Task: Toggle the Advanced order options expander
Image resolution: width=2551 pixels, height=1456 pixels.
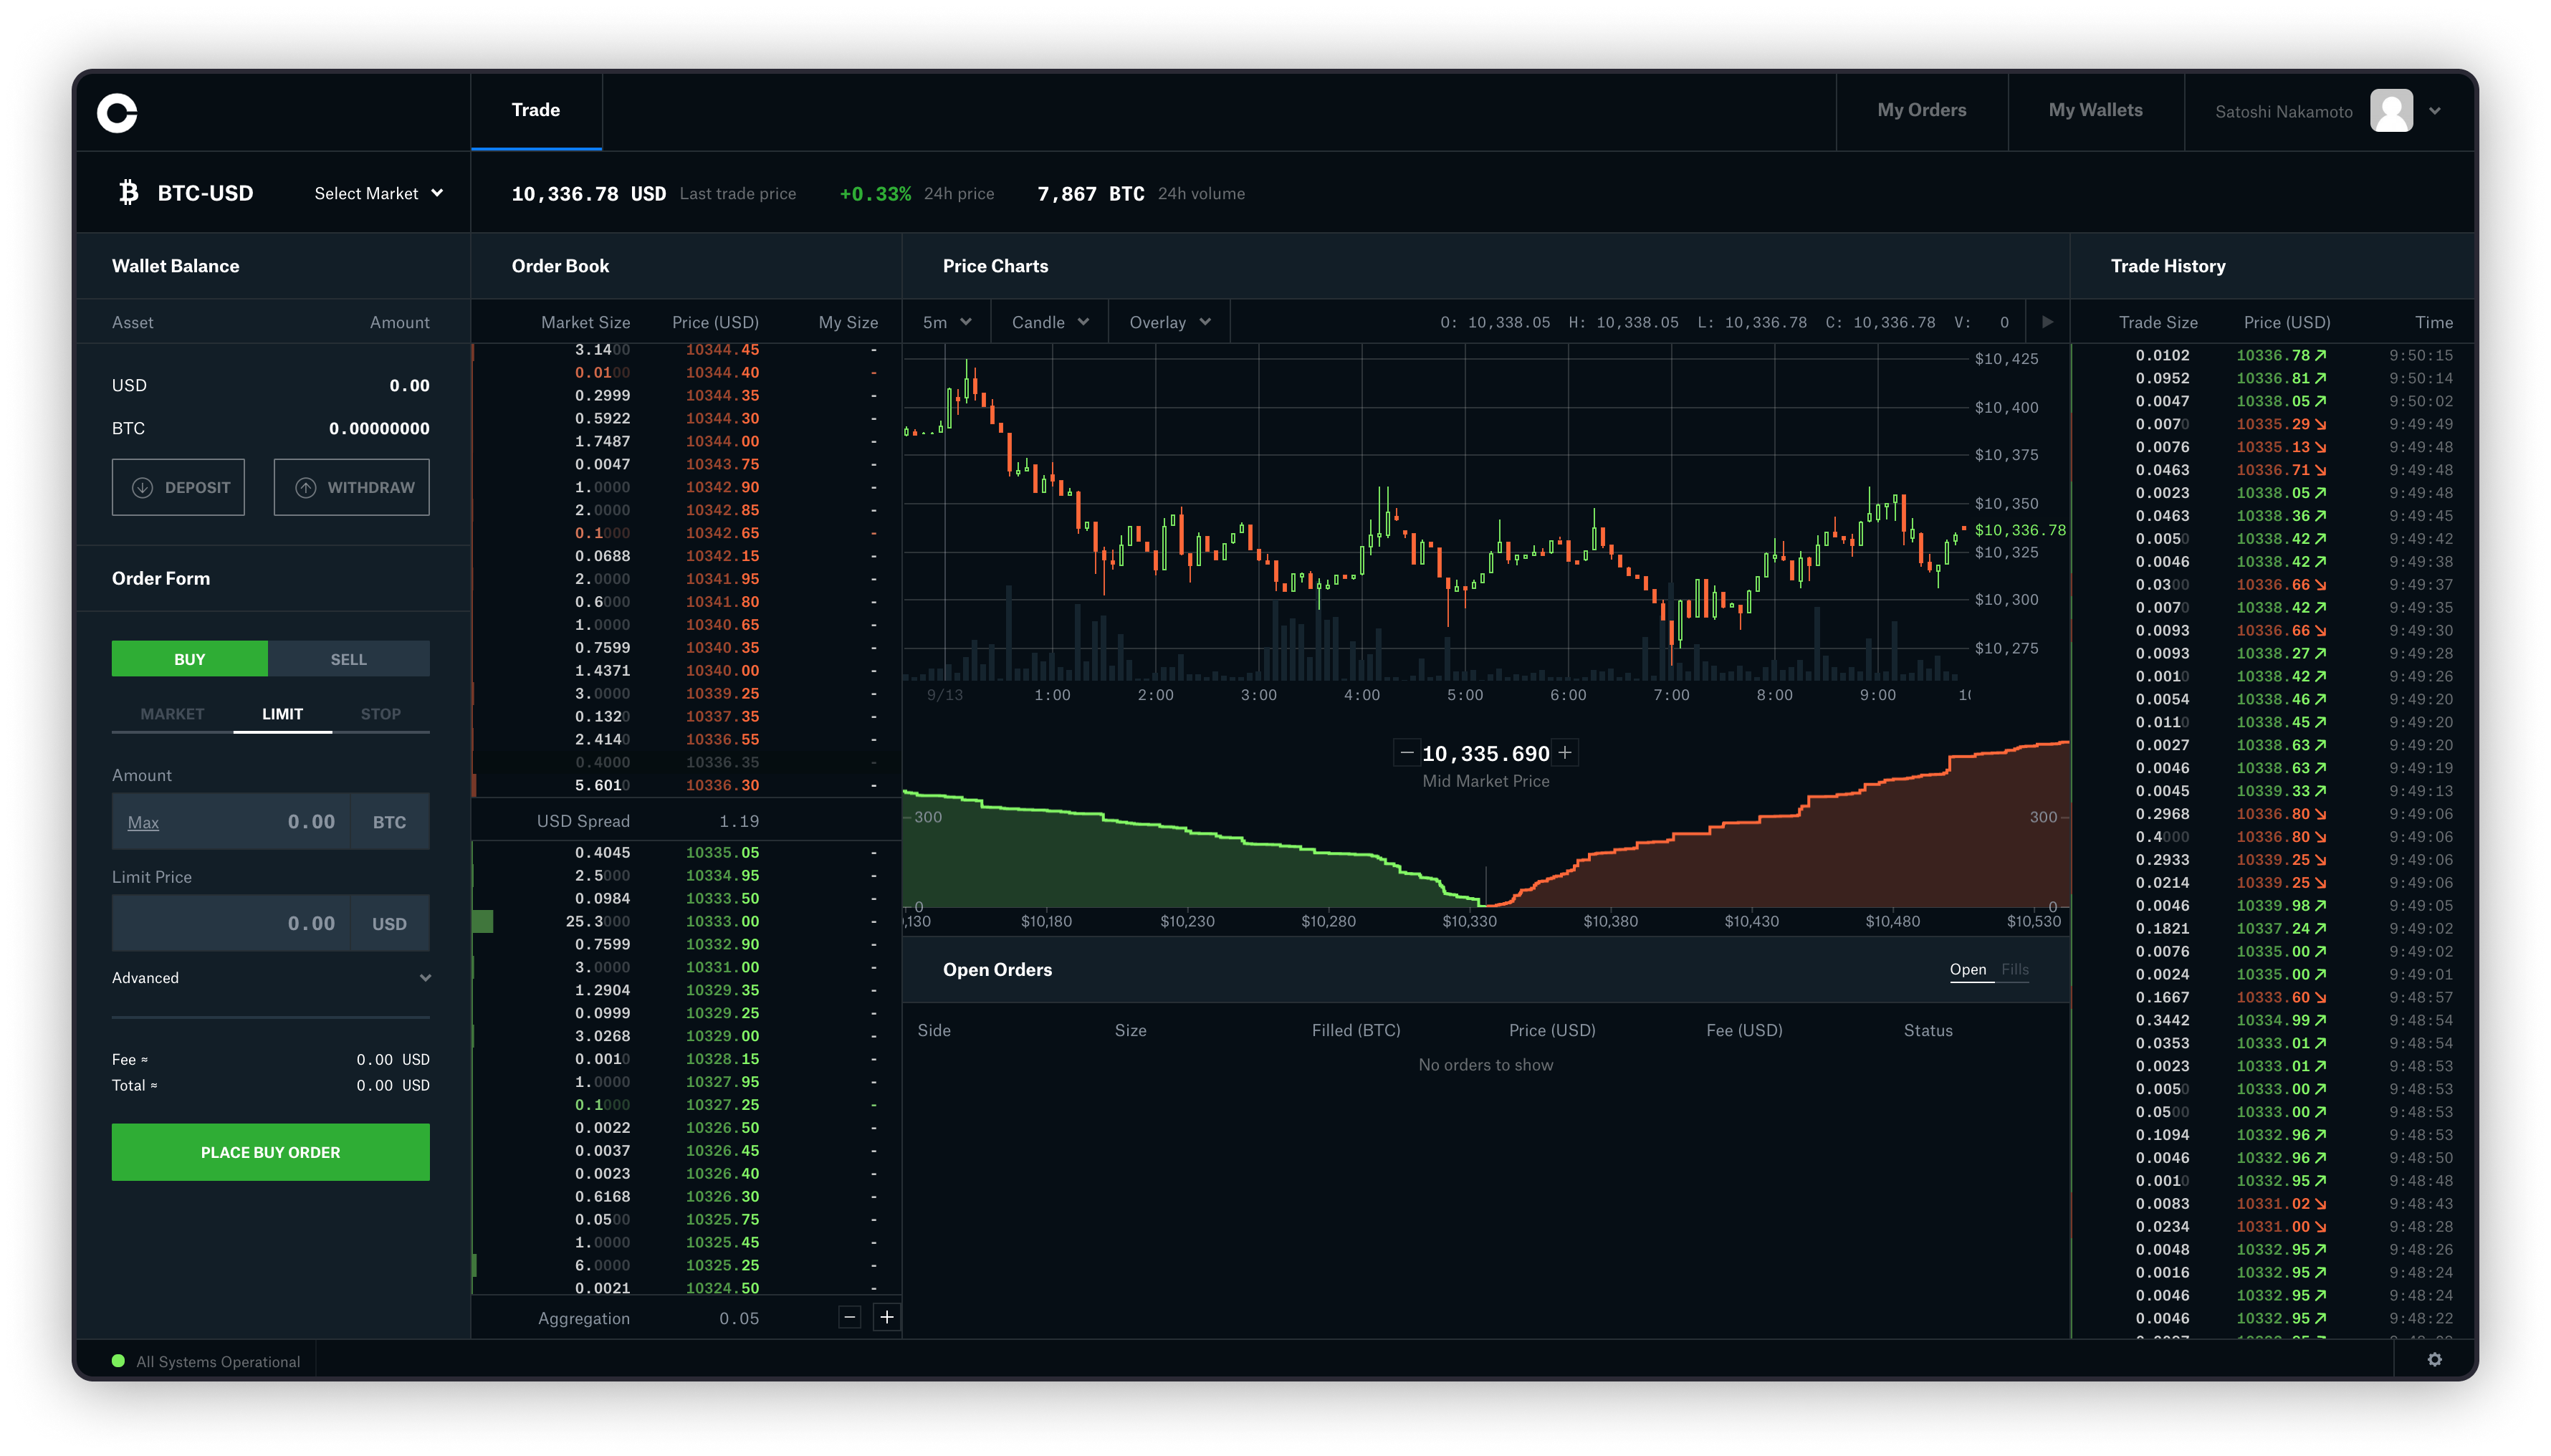Action: point(270,976)
